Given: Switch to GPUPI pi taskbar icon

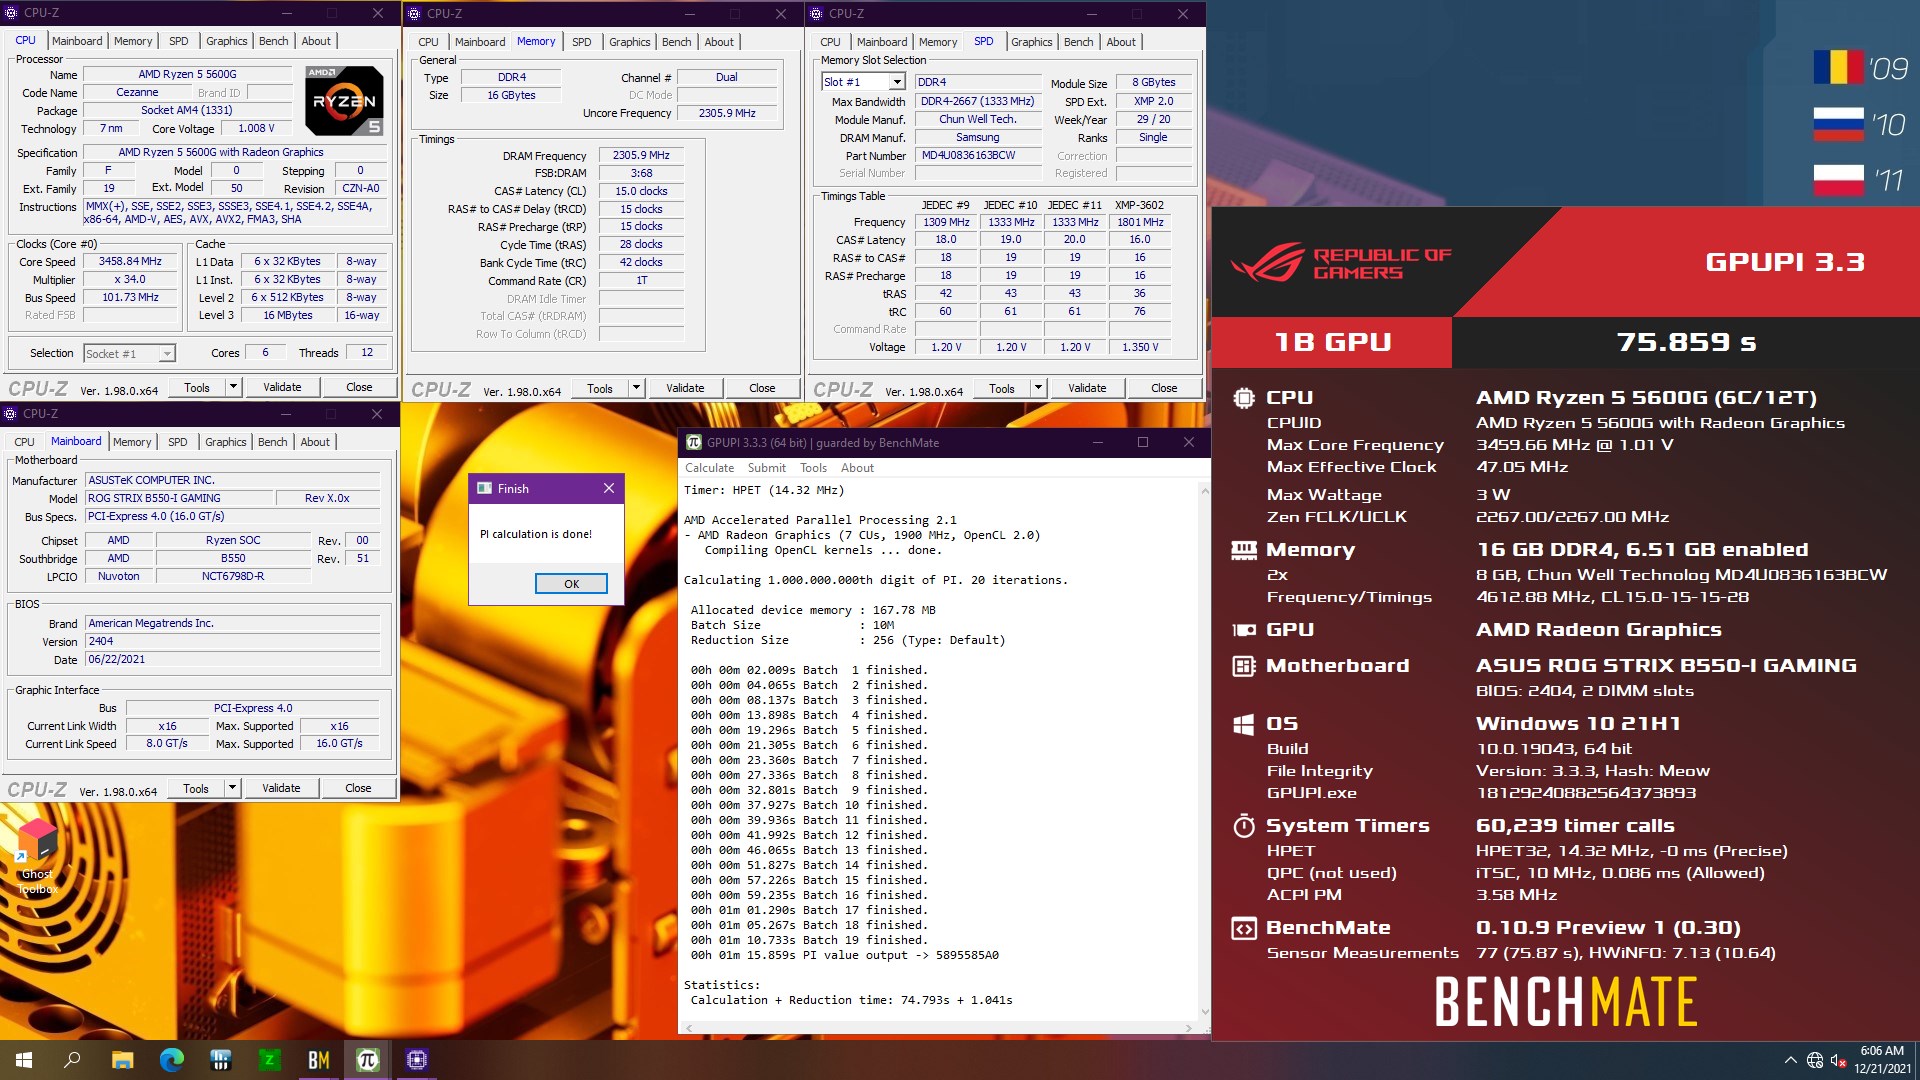Looking at the screenshot, I should [x=368, y=1060].
